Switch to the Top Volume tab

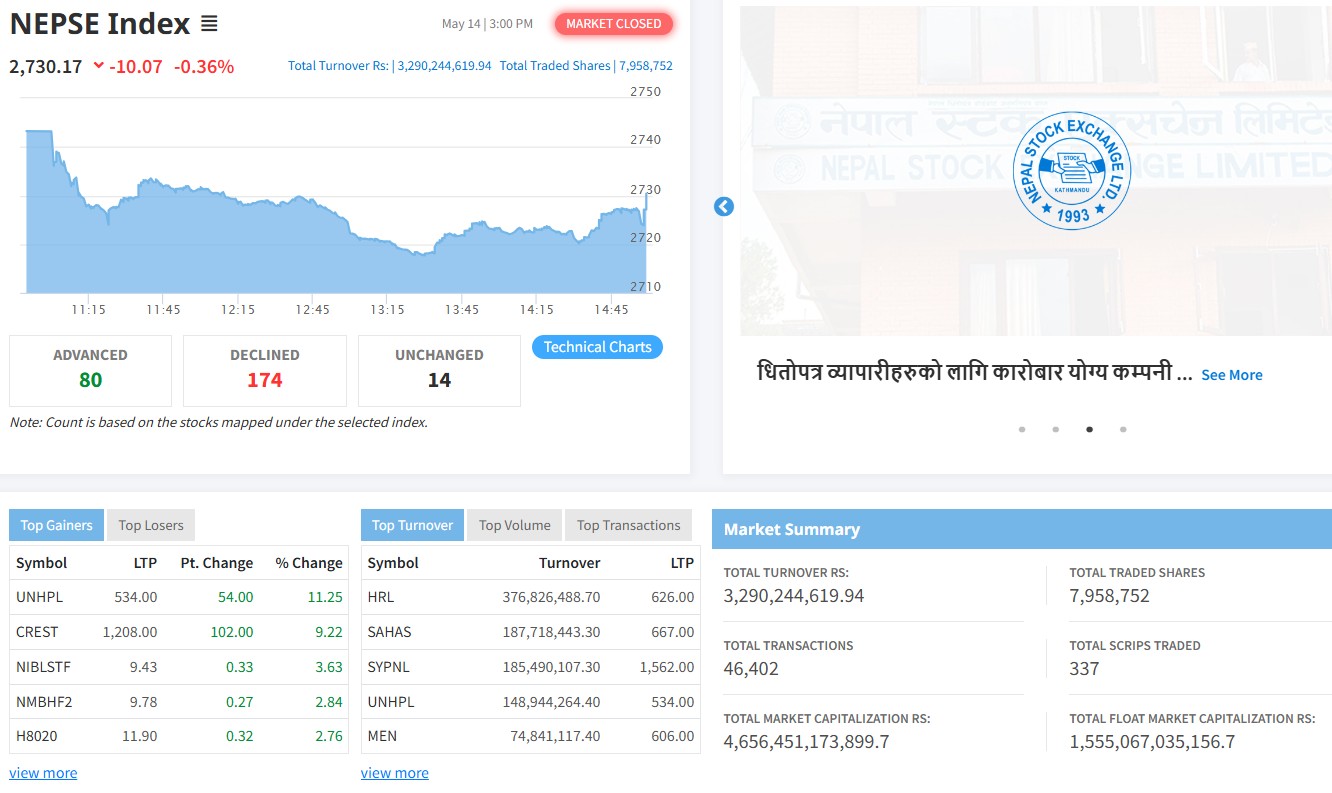tap(514, 525)
